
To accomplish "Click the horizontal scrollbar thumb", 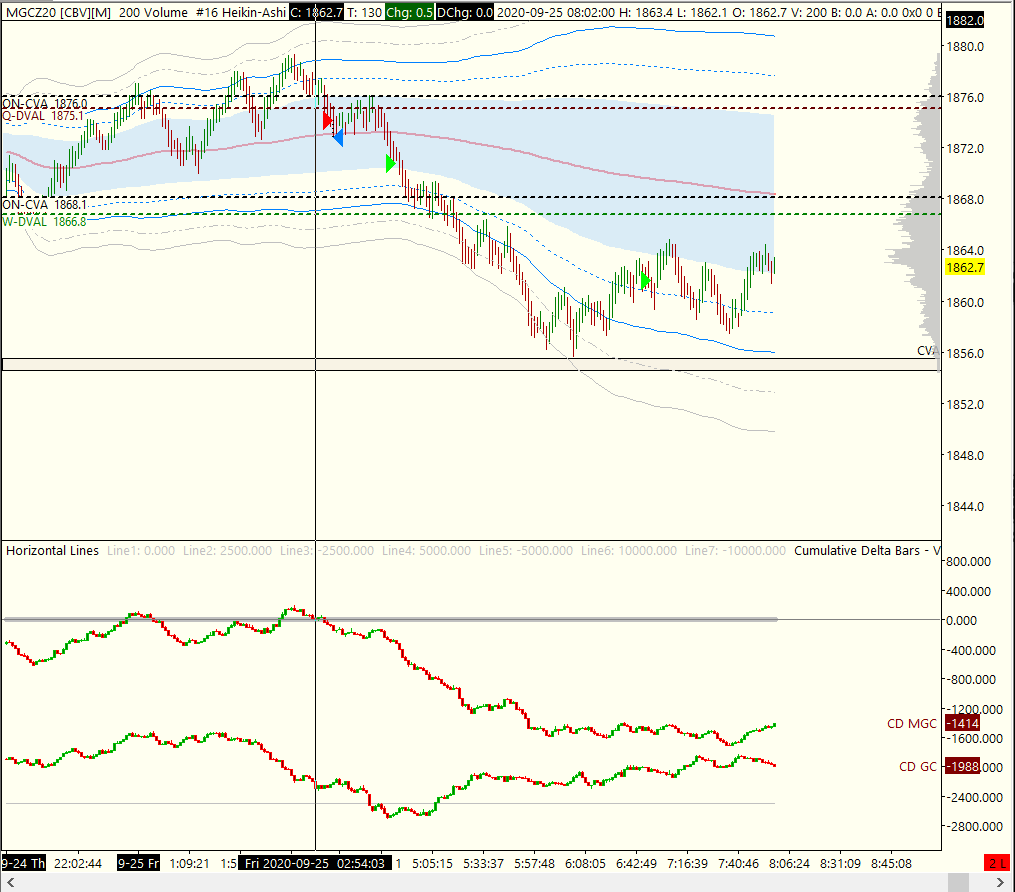I will tap(959, 883).
